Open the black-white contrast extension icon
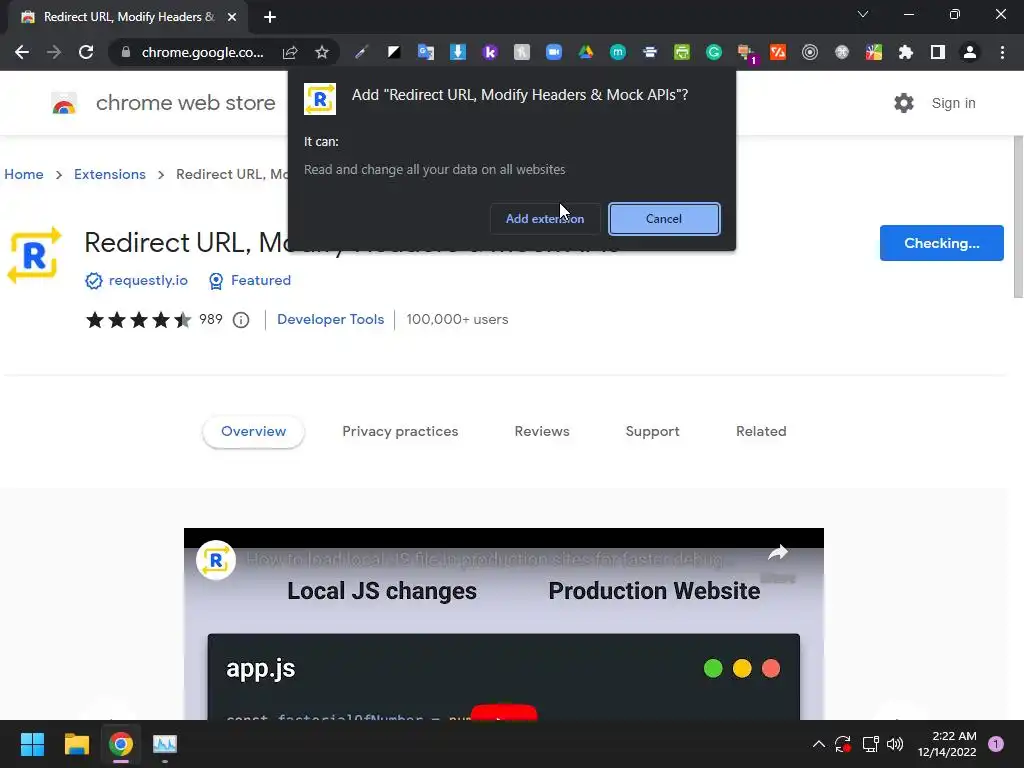1024x768 pixels. [394, 52]
